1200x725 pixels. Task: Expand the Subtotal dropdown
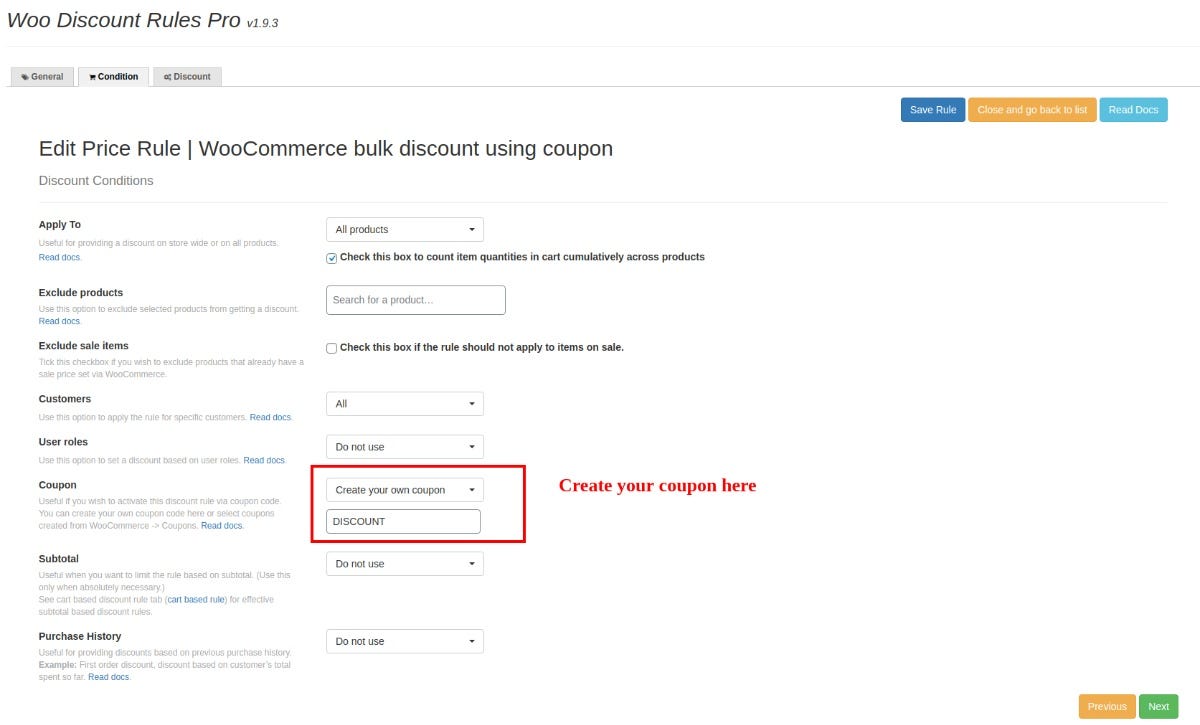(x=405, y=564)
